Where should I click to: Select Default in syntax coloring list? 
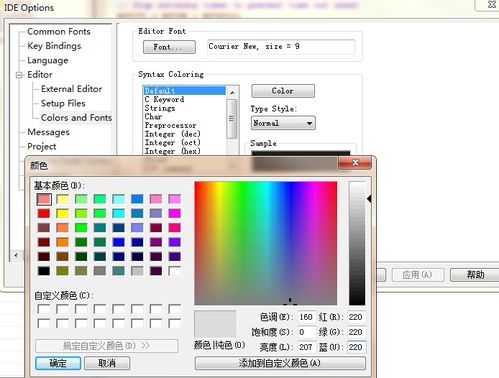click(x=185, y=91)
